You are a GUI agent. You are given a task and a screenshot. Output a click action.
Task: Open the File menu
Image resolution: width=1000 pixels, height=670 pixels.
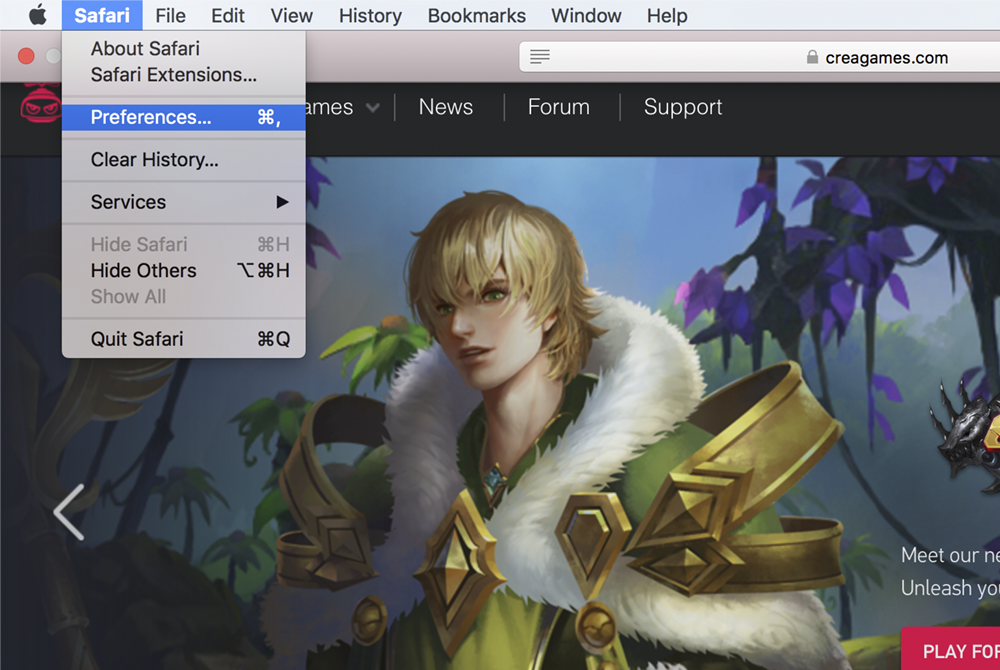170,15
